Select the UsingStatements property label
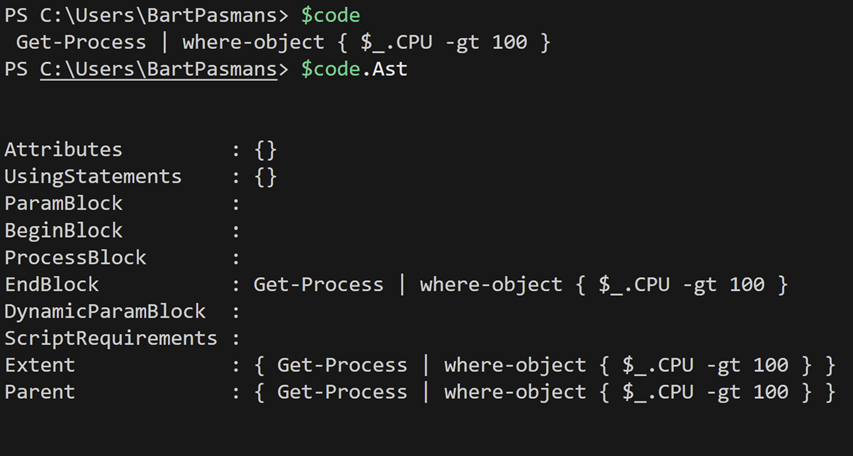This screenshot has height=456, width=853. tap(93, 177)
